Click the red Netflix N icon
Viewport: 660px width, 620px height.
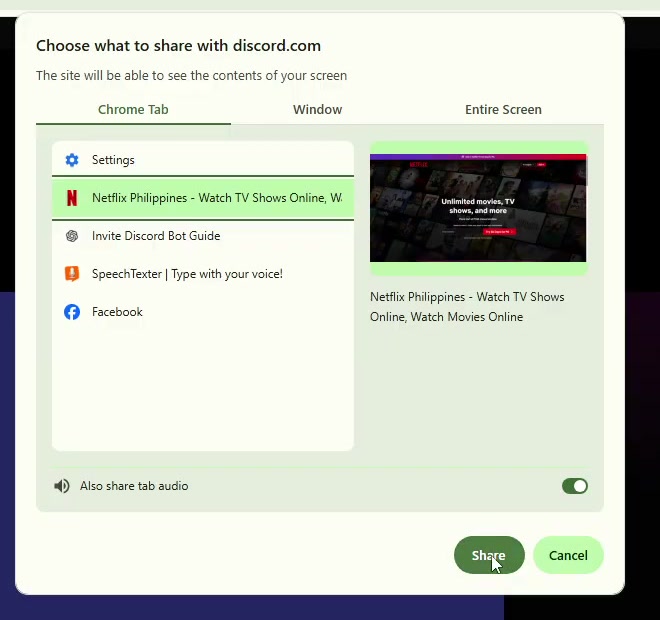coord(72,198)
